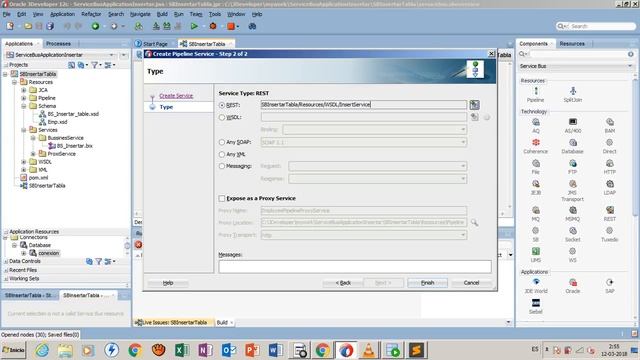Switch to the Resources palette tab
The width and height of the screenshot is (640, 360).
(572, 44)
